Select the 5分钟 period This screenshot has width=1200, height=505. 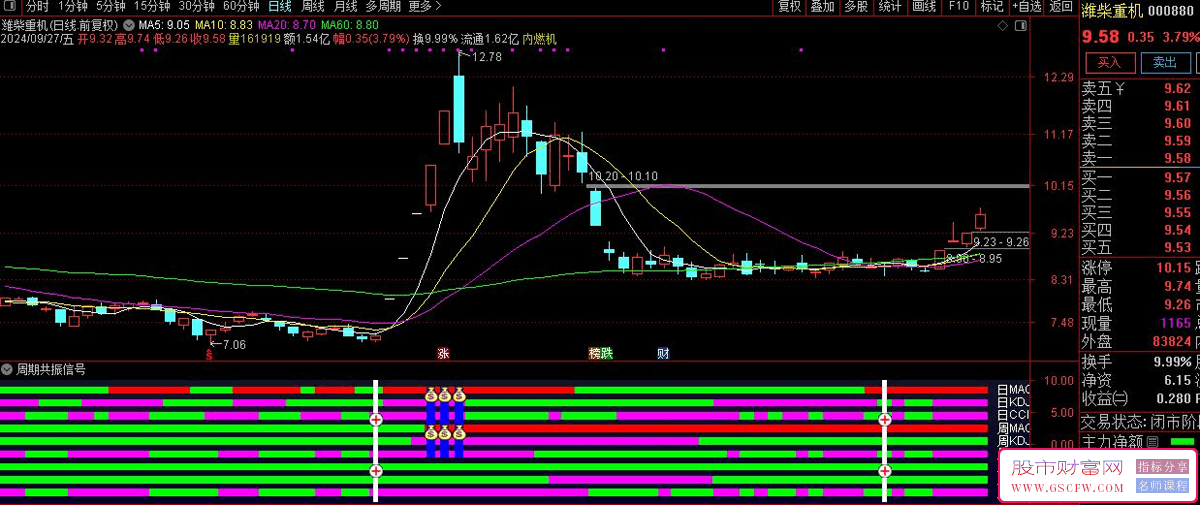point(111,7)
